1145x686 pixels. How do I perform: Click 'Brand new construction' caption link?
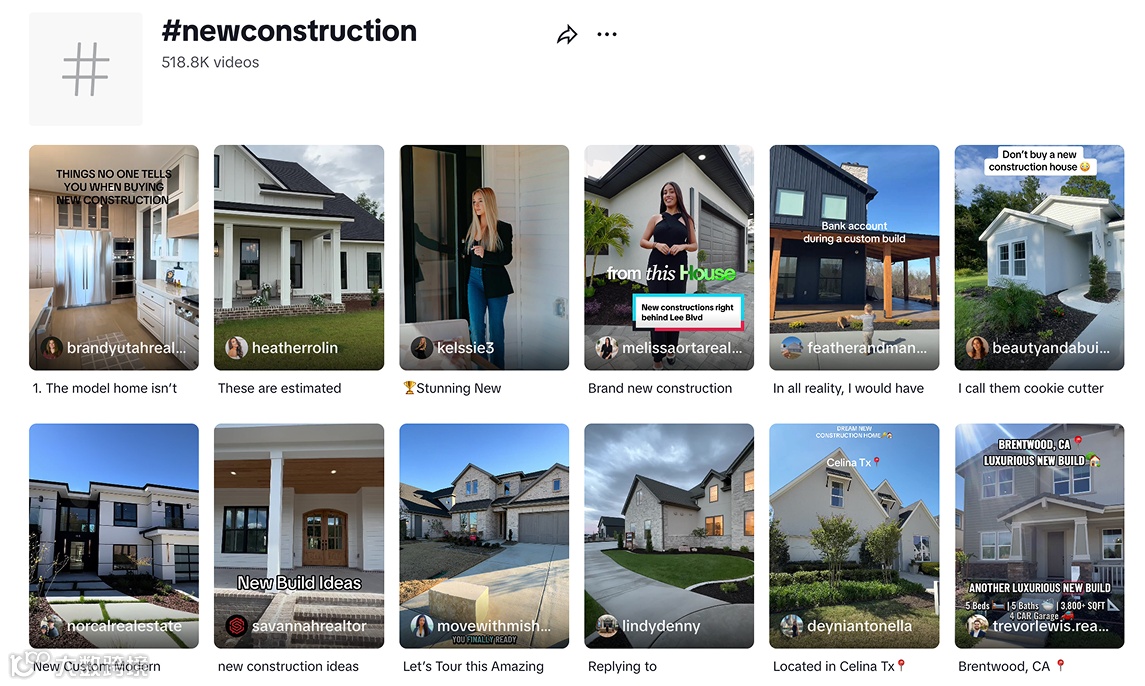[x=660, y=389]
